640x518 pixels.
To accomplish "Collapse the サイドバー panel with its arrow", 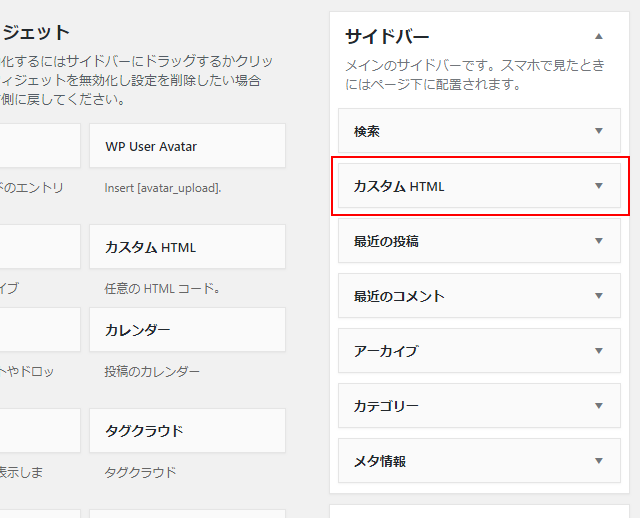I will click(x=599, y=36).
